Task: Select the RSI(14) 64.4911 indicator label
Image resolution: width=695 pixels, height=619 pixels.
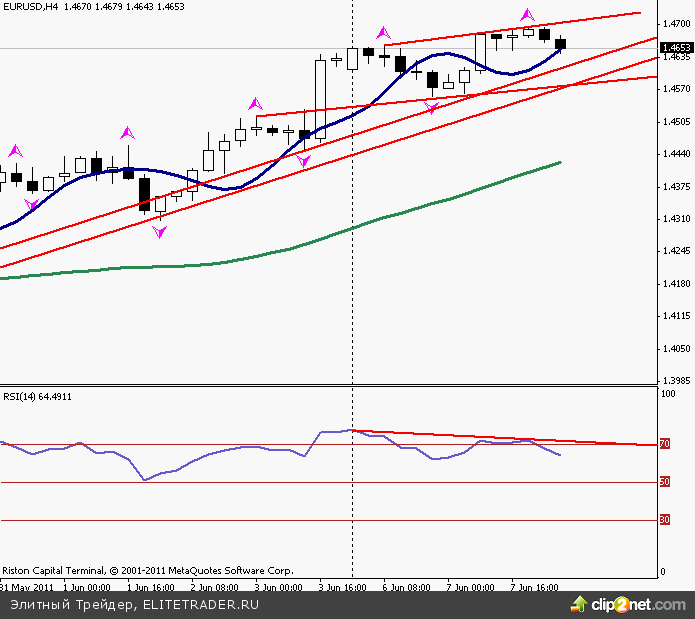Action: (37, 397)
